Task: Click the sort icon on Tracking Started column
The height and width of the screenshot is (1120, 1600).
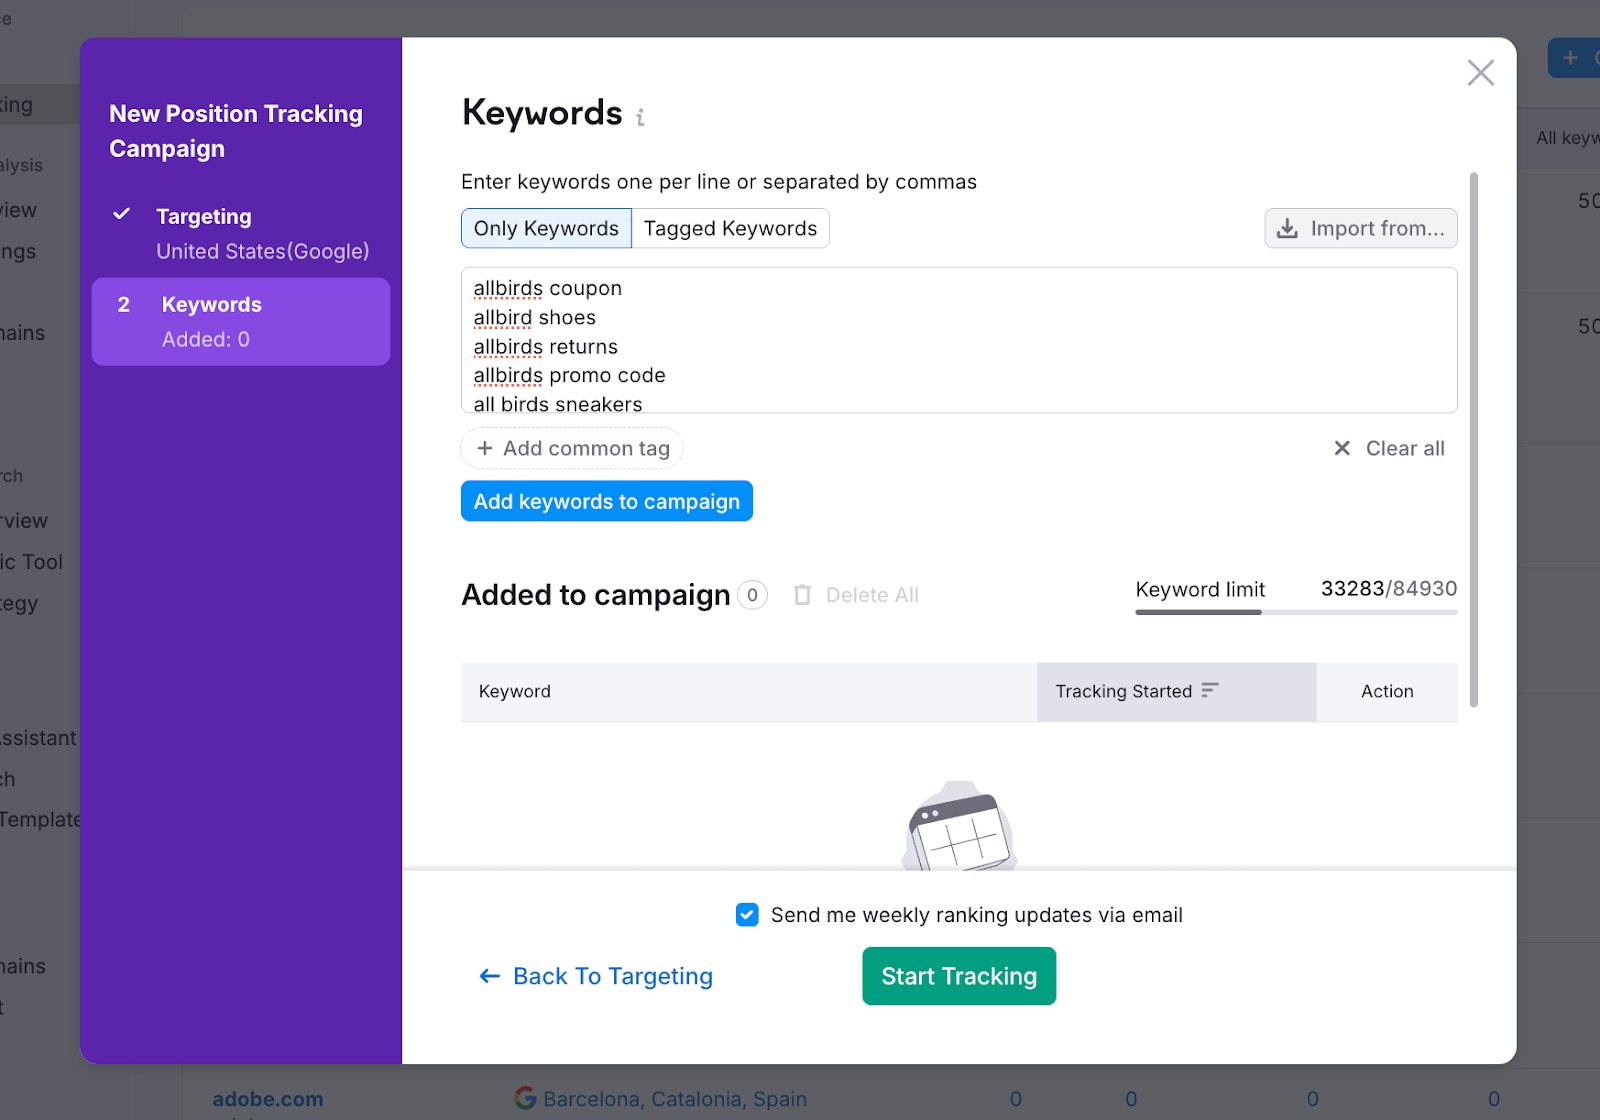Action: 1210,690
